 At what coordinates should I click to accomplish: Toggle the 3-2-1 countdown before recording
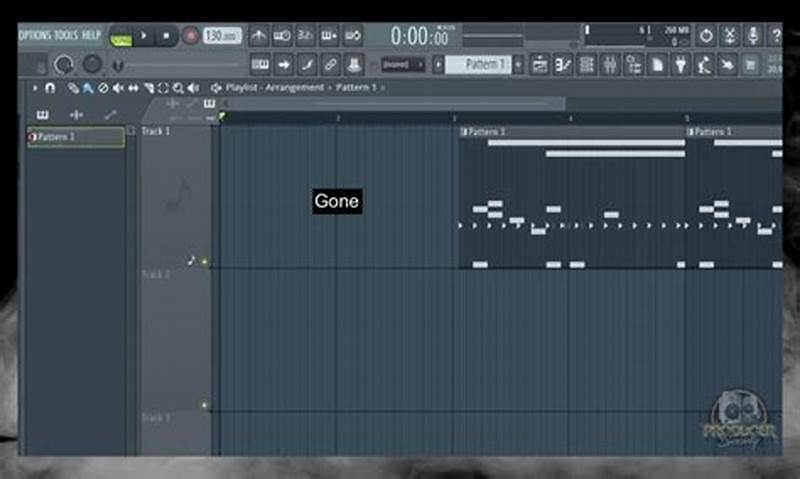tap(305, 36)
